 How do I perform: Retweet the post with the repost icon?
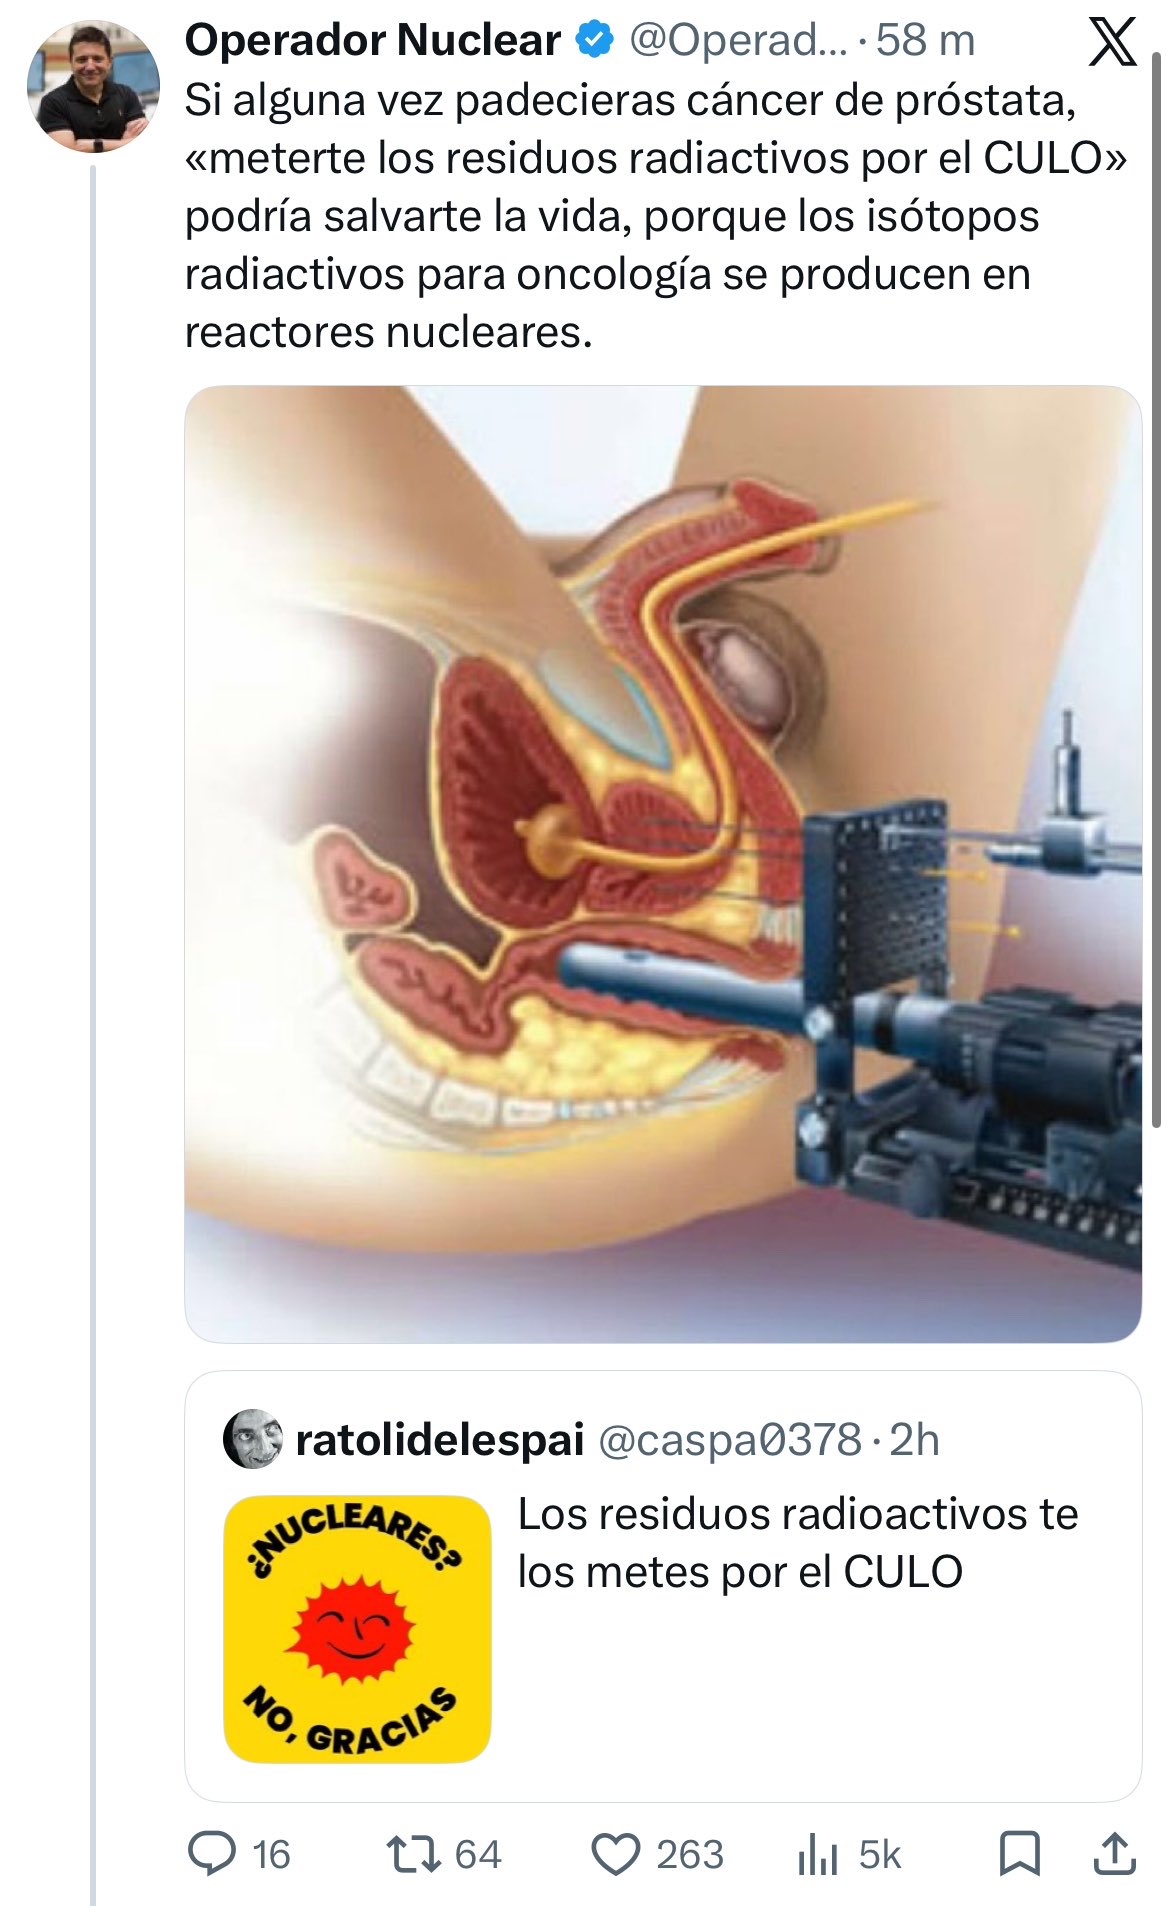tap(414, 1854)
